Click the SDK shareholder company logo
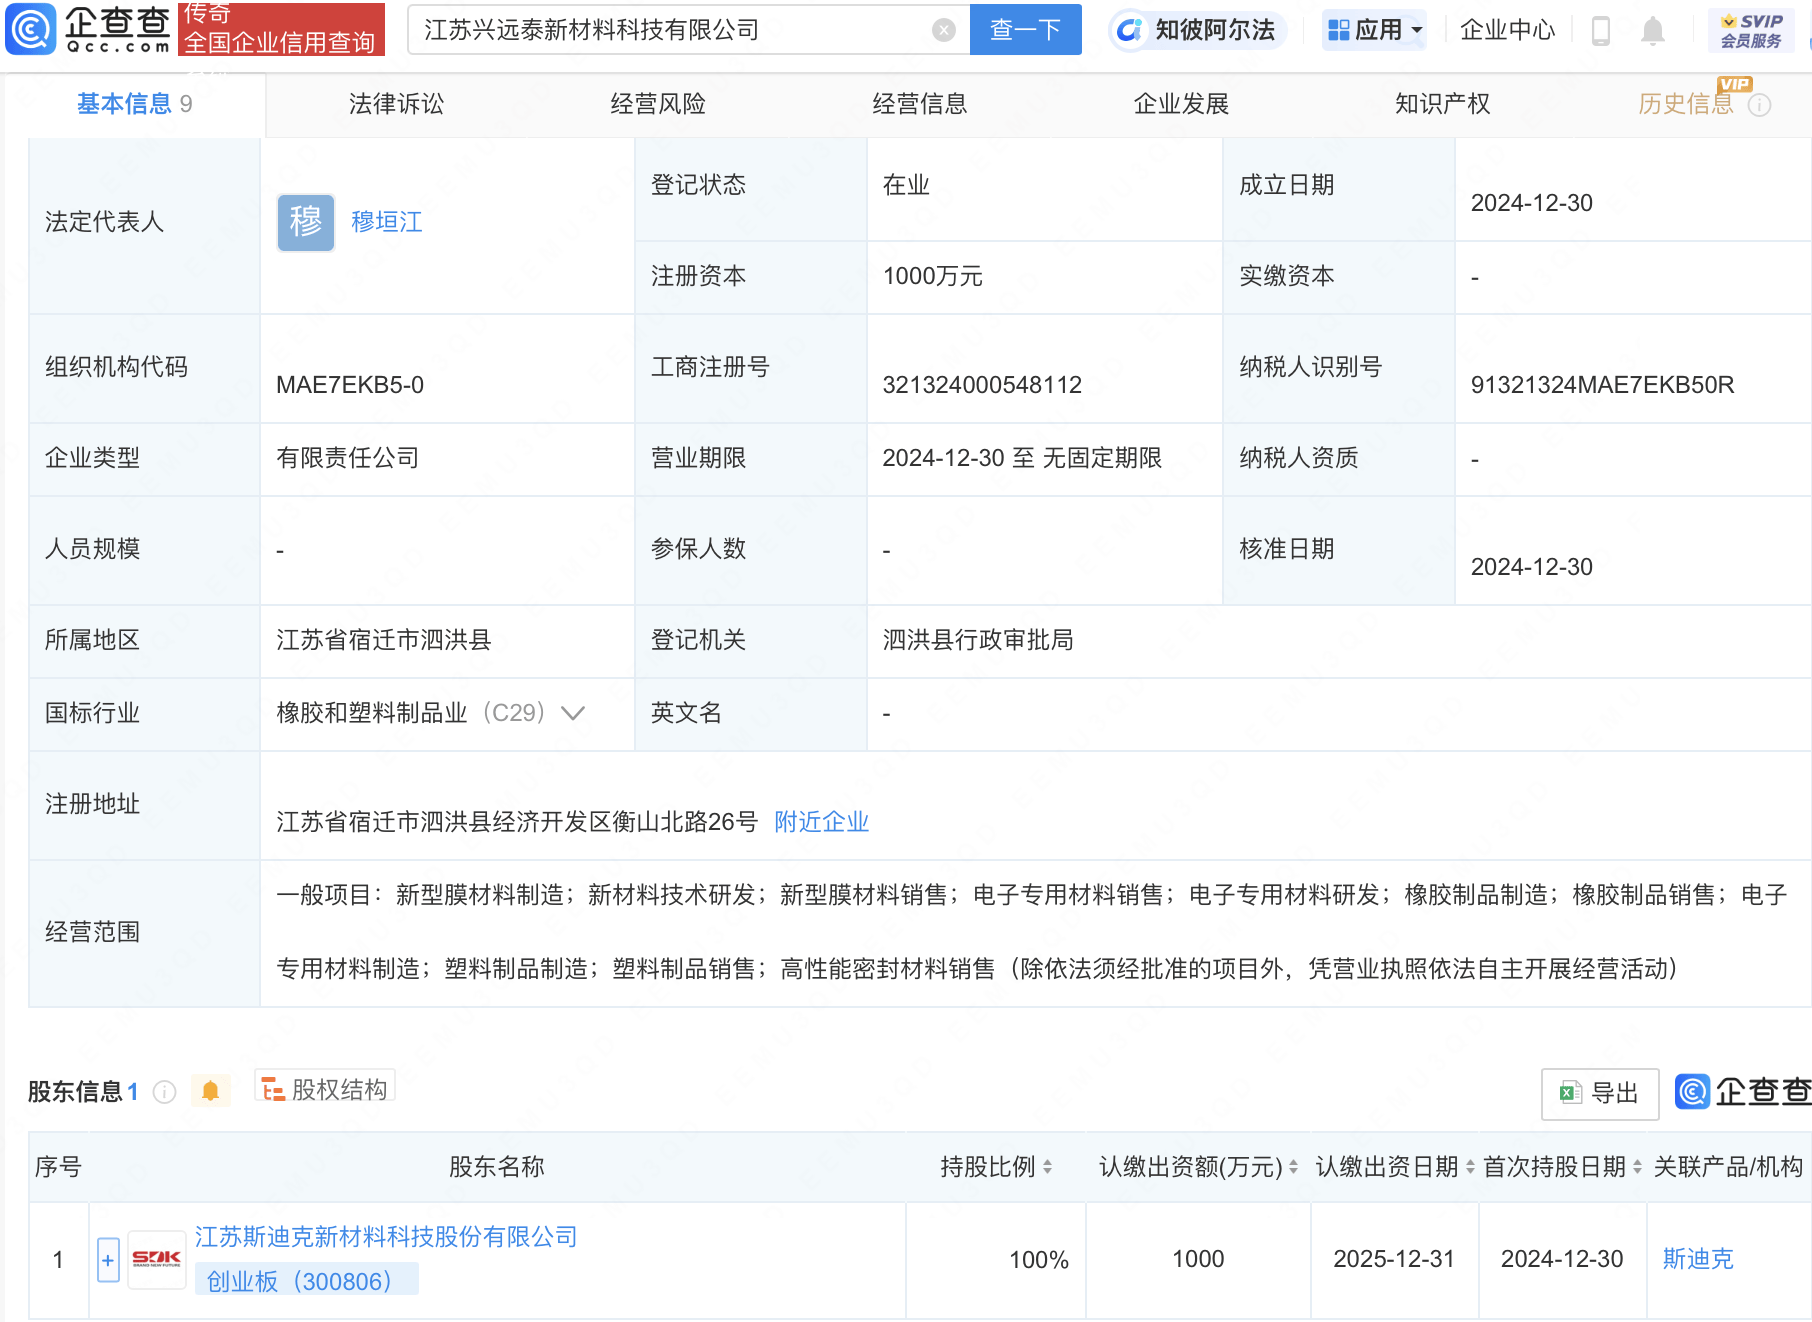This screenshot has width=1812, height=1322. [157, 1259]
